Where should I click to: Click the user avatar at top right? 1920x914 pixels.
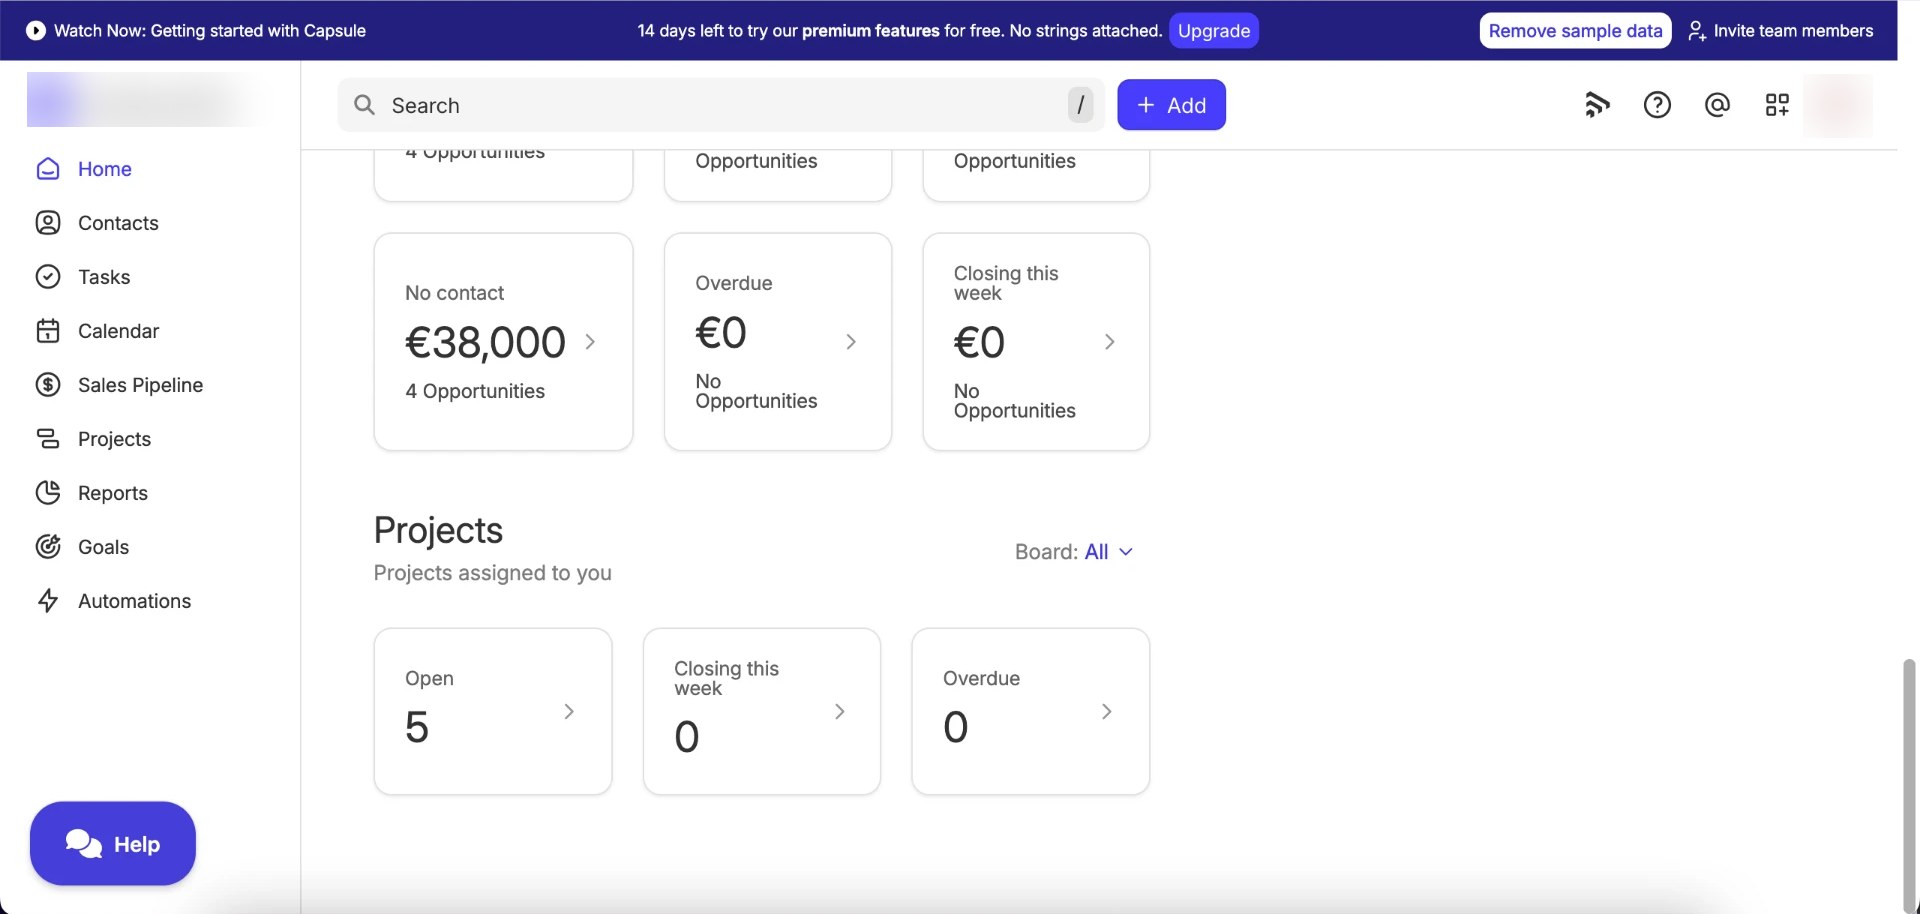pos(1838,105)
